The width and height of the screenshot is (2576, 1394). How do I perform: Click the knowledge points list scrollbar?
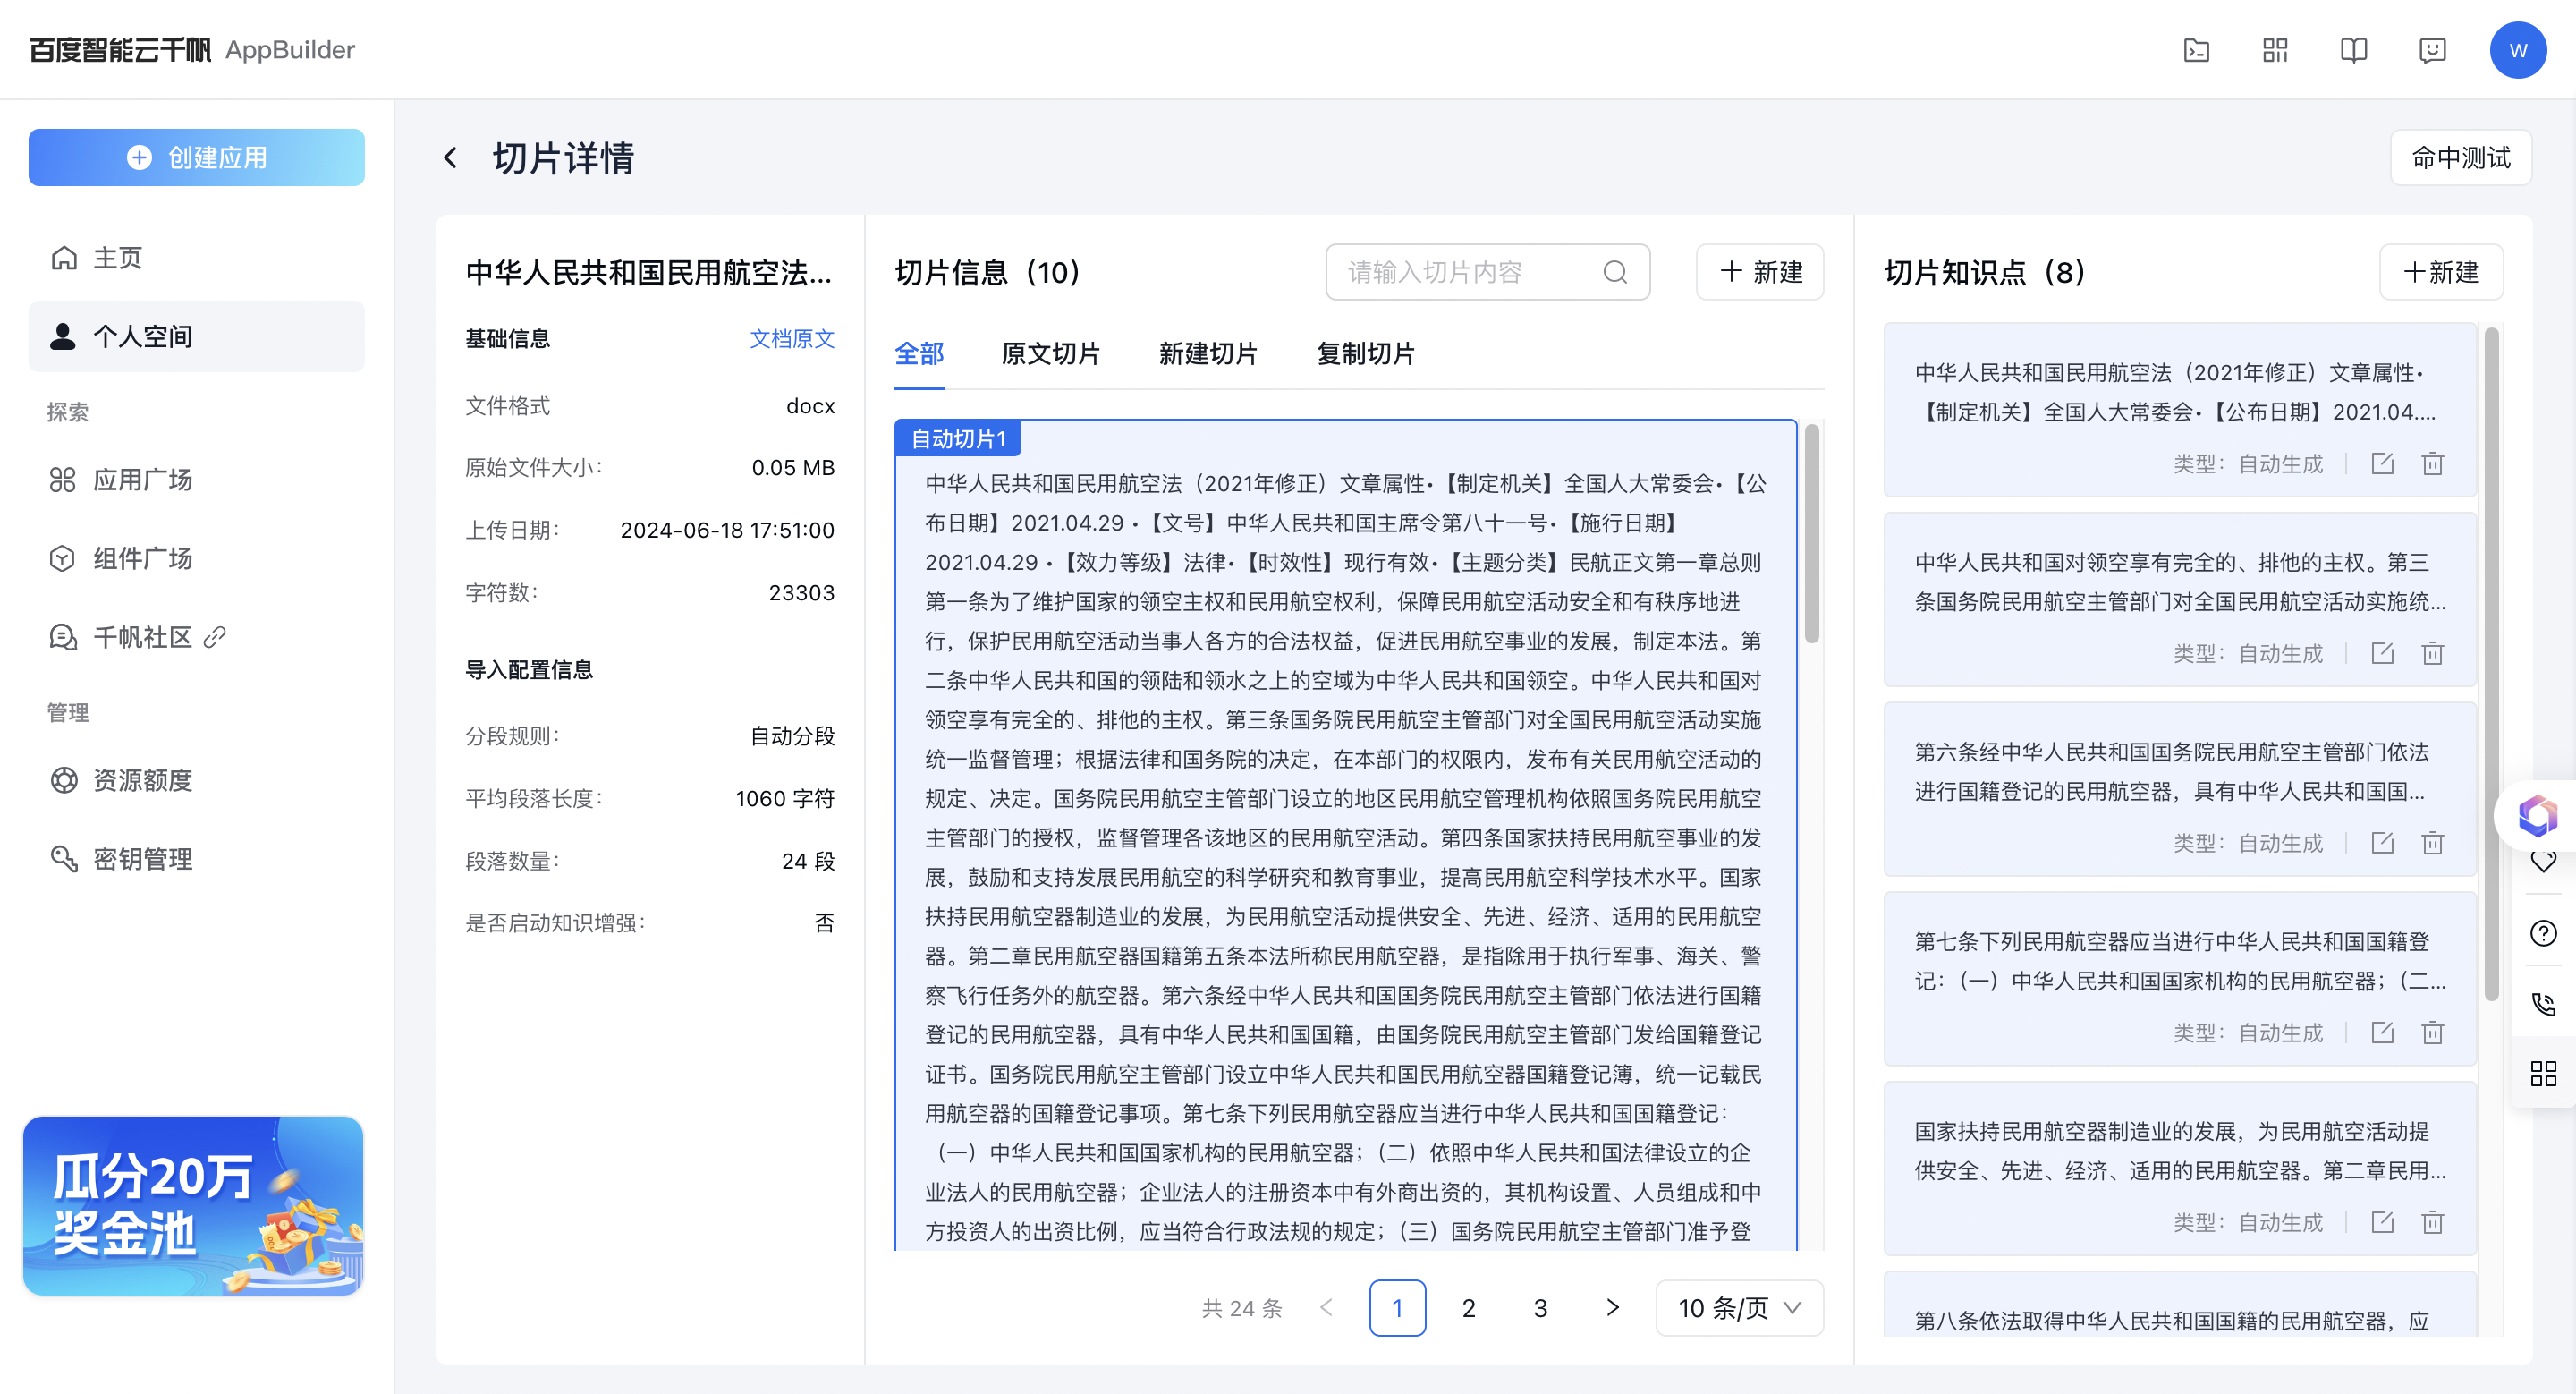tap(2491, 665)
